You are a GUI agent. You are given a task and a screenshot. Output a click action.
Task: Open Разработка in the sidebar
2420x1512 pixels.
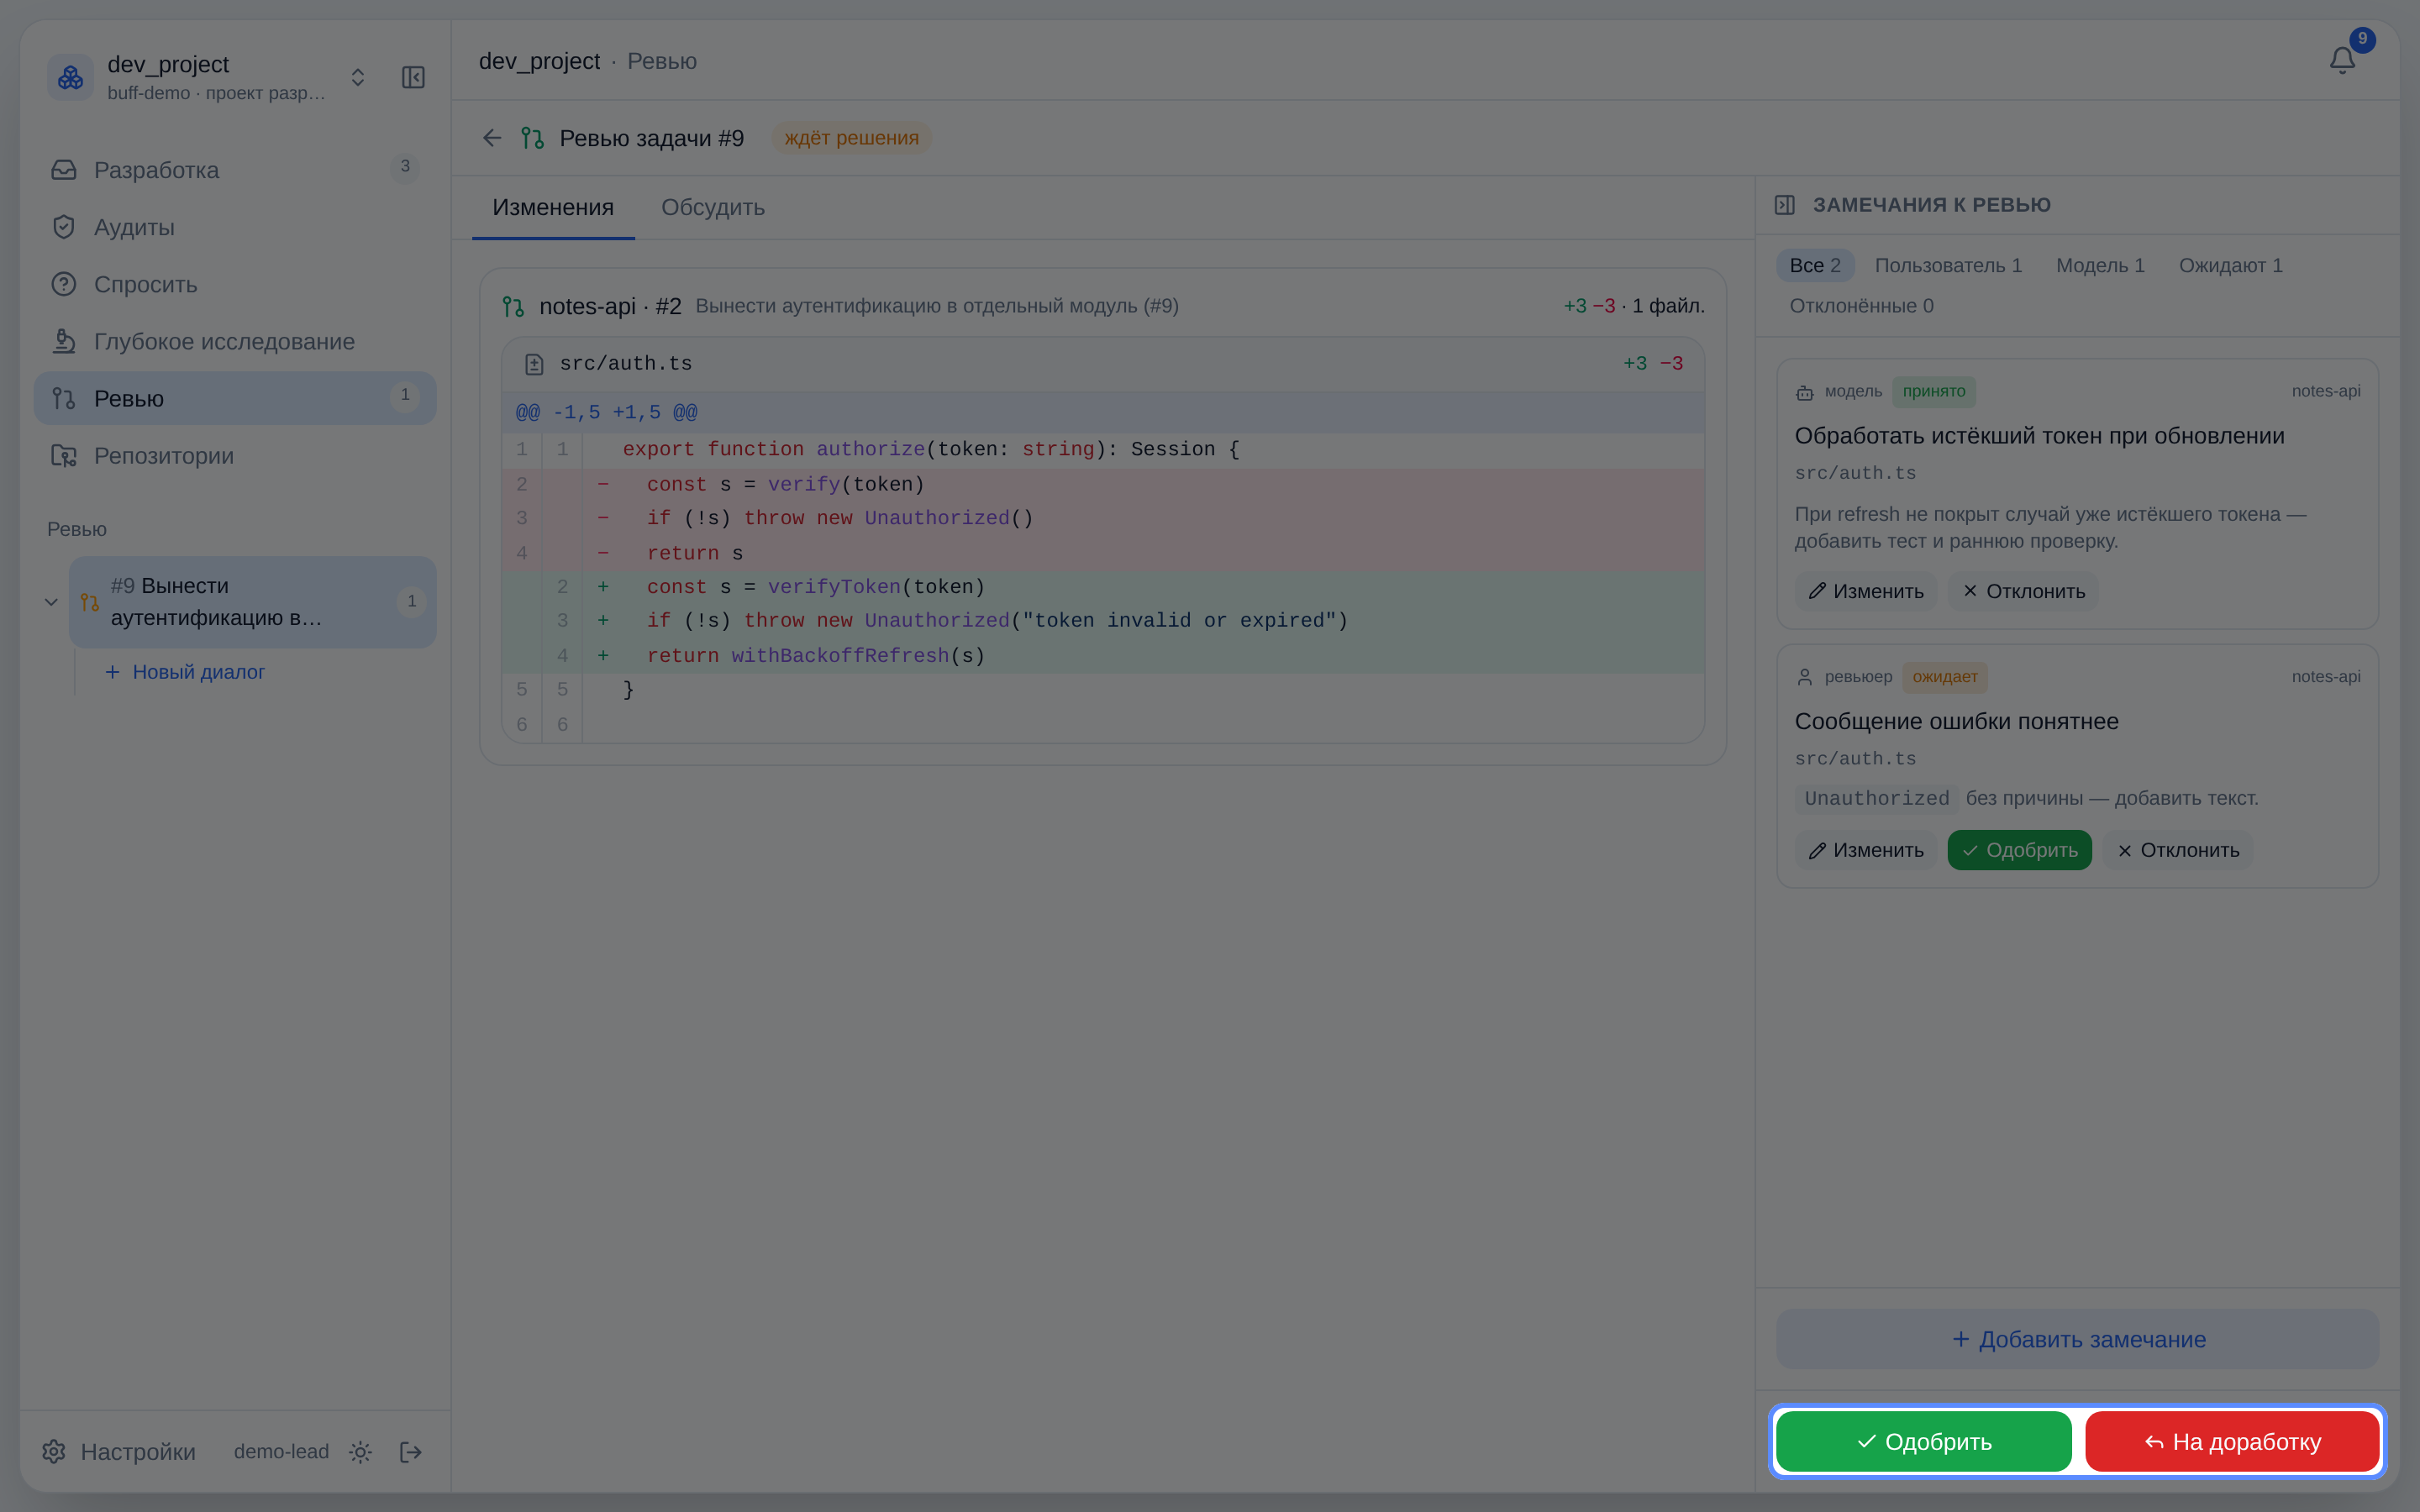(x=235, y=170)
